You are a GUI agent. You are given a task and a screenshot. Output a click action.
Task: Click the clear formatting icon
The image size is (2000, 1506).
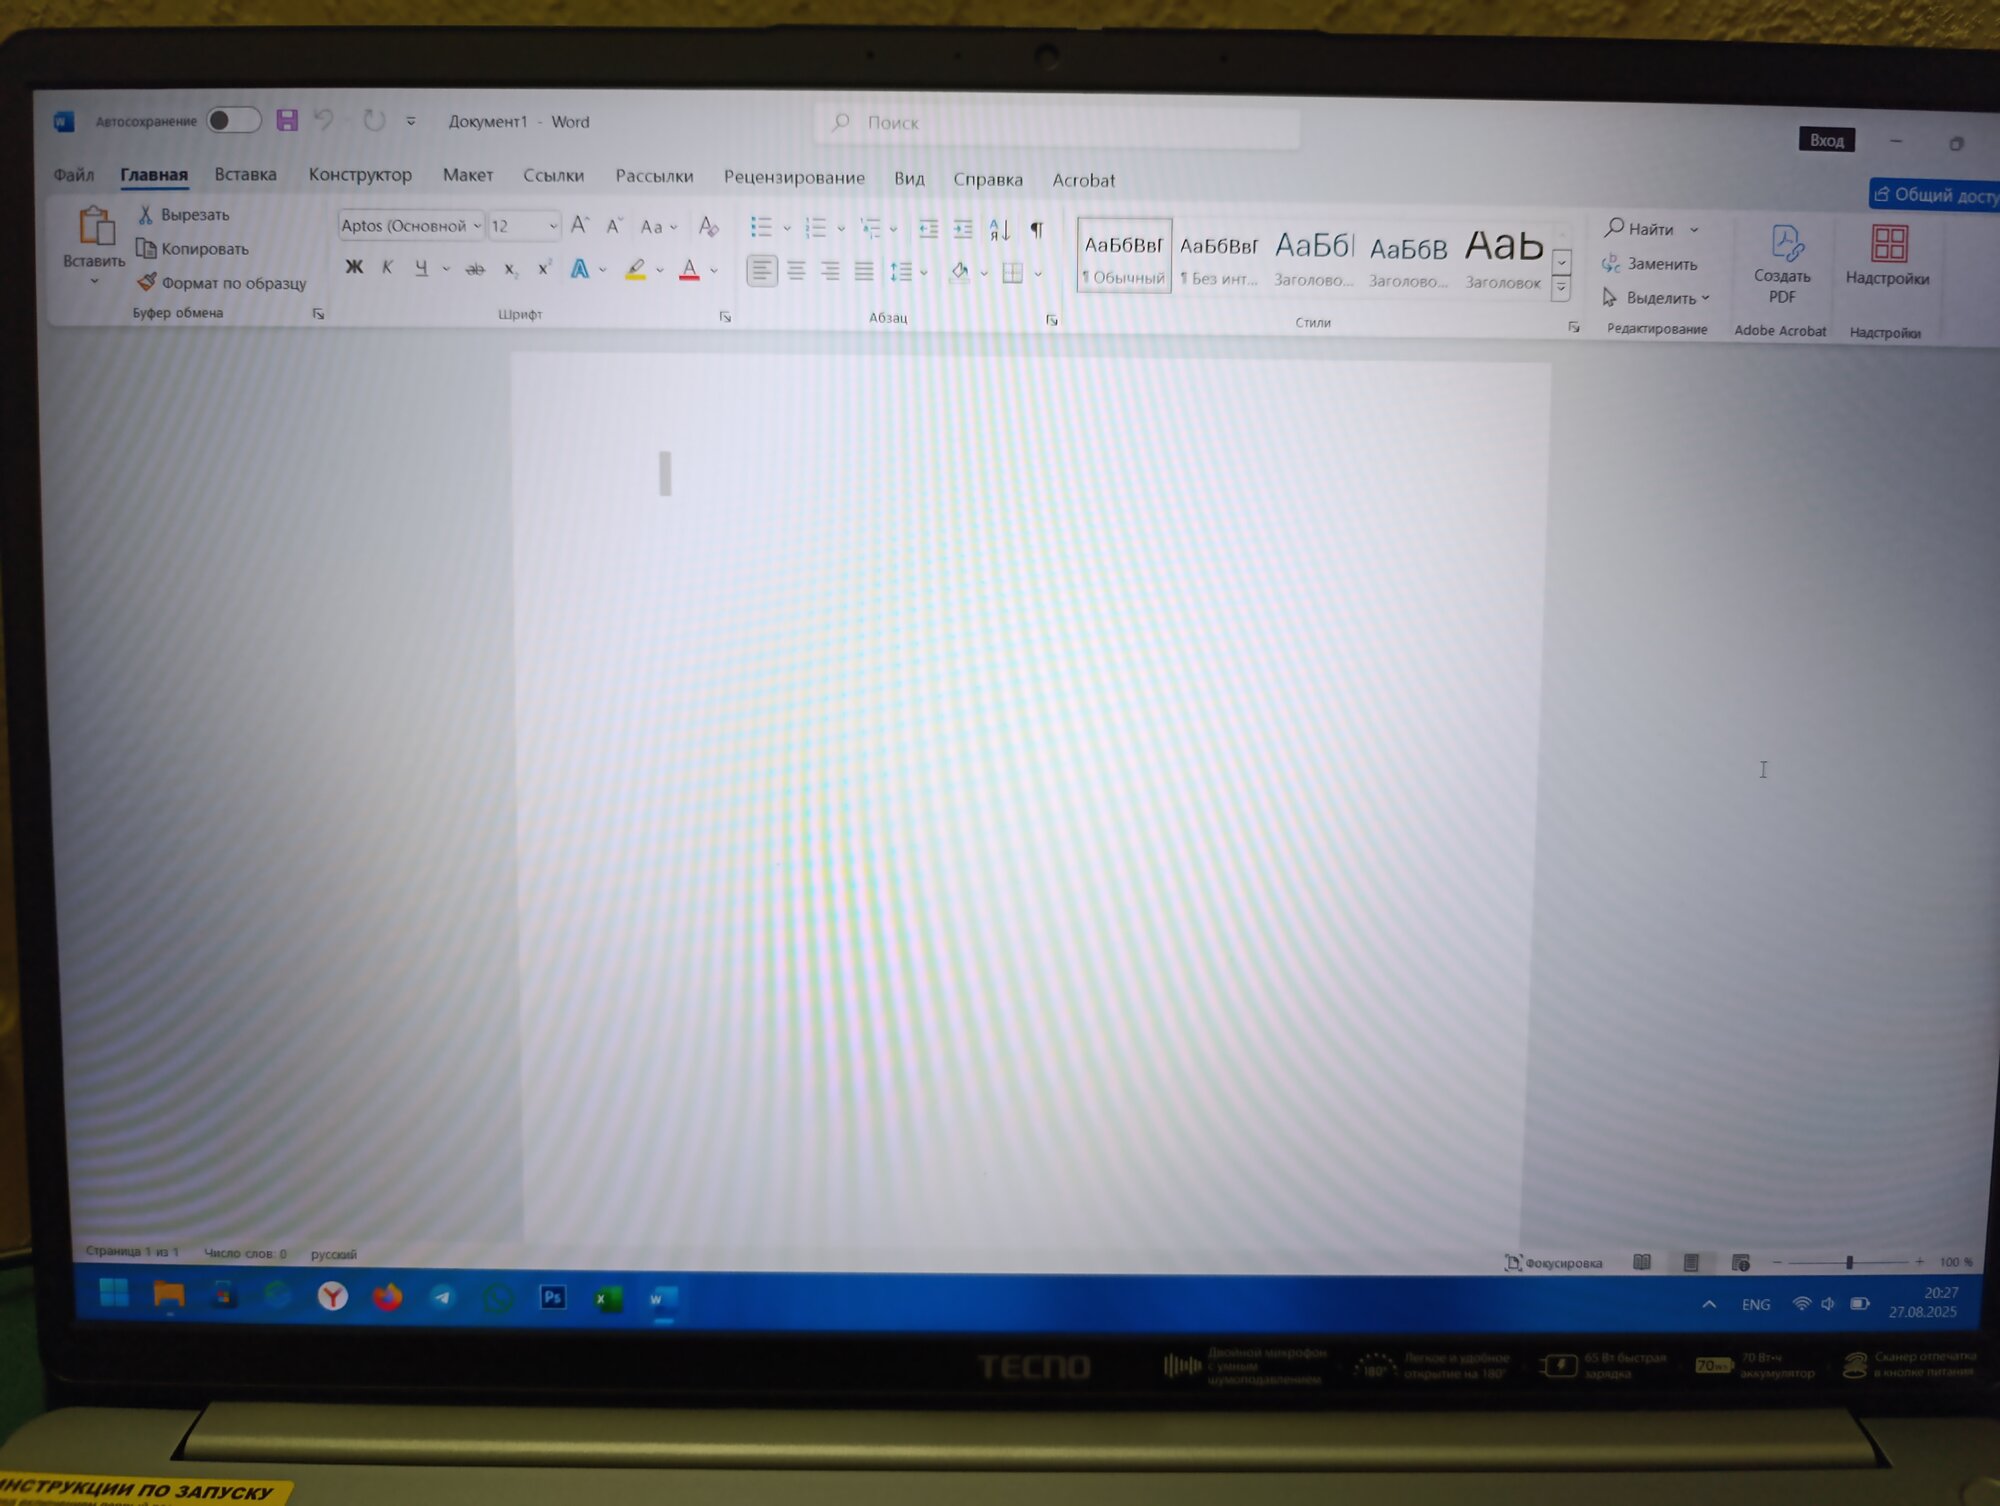pyautogui.click(x=708, y=227)
